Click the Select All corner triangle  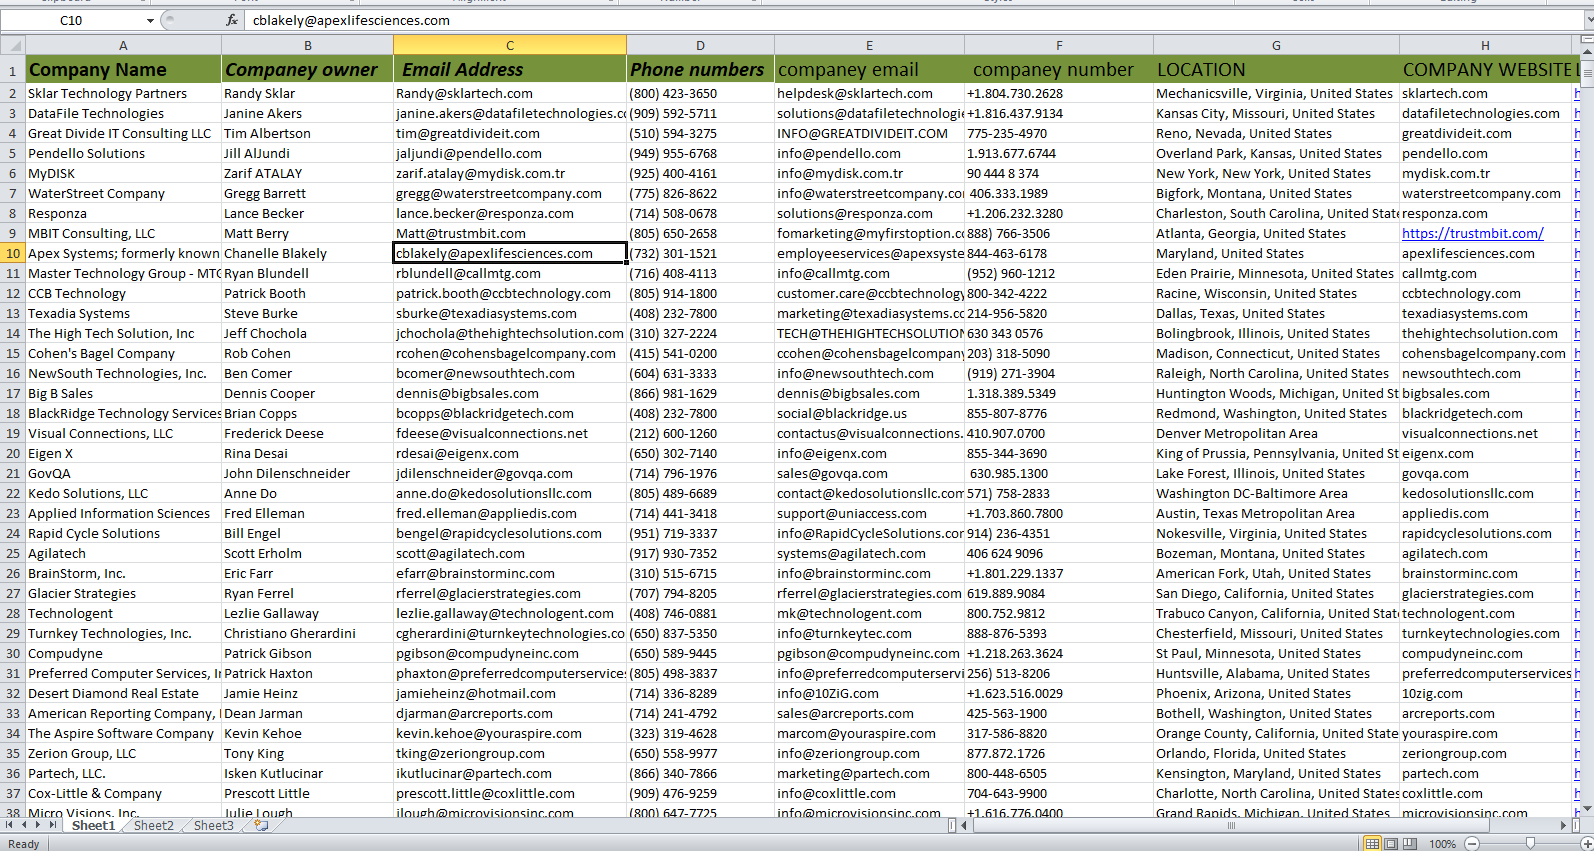13,45
